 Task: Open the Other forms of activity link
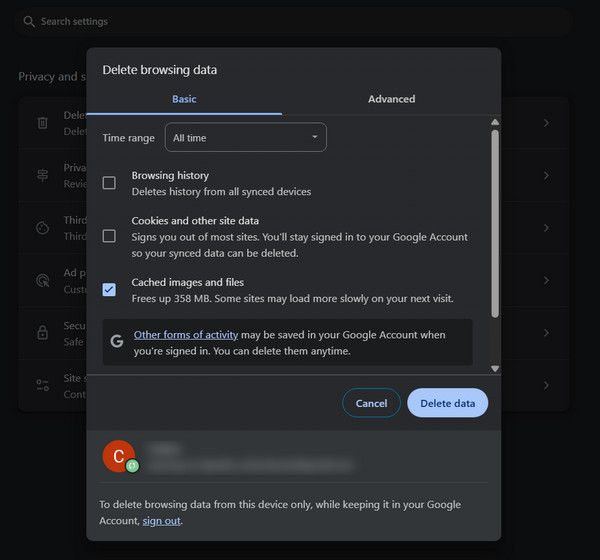pyautogui.click(x=184, y=335)
